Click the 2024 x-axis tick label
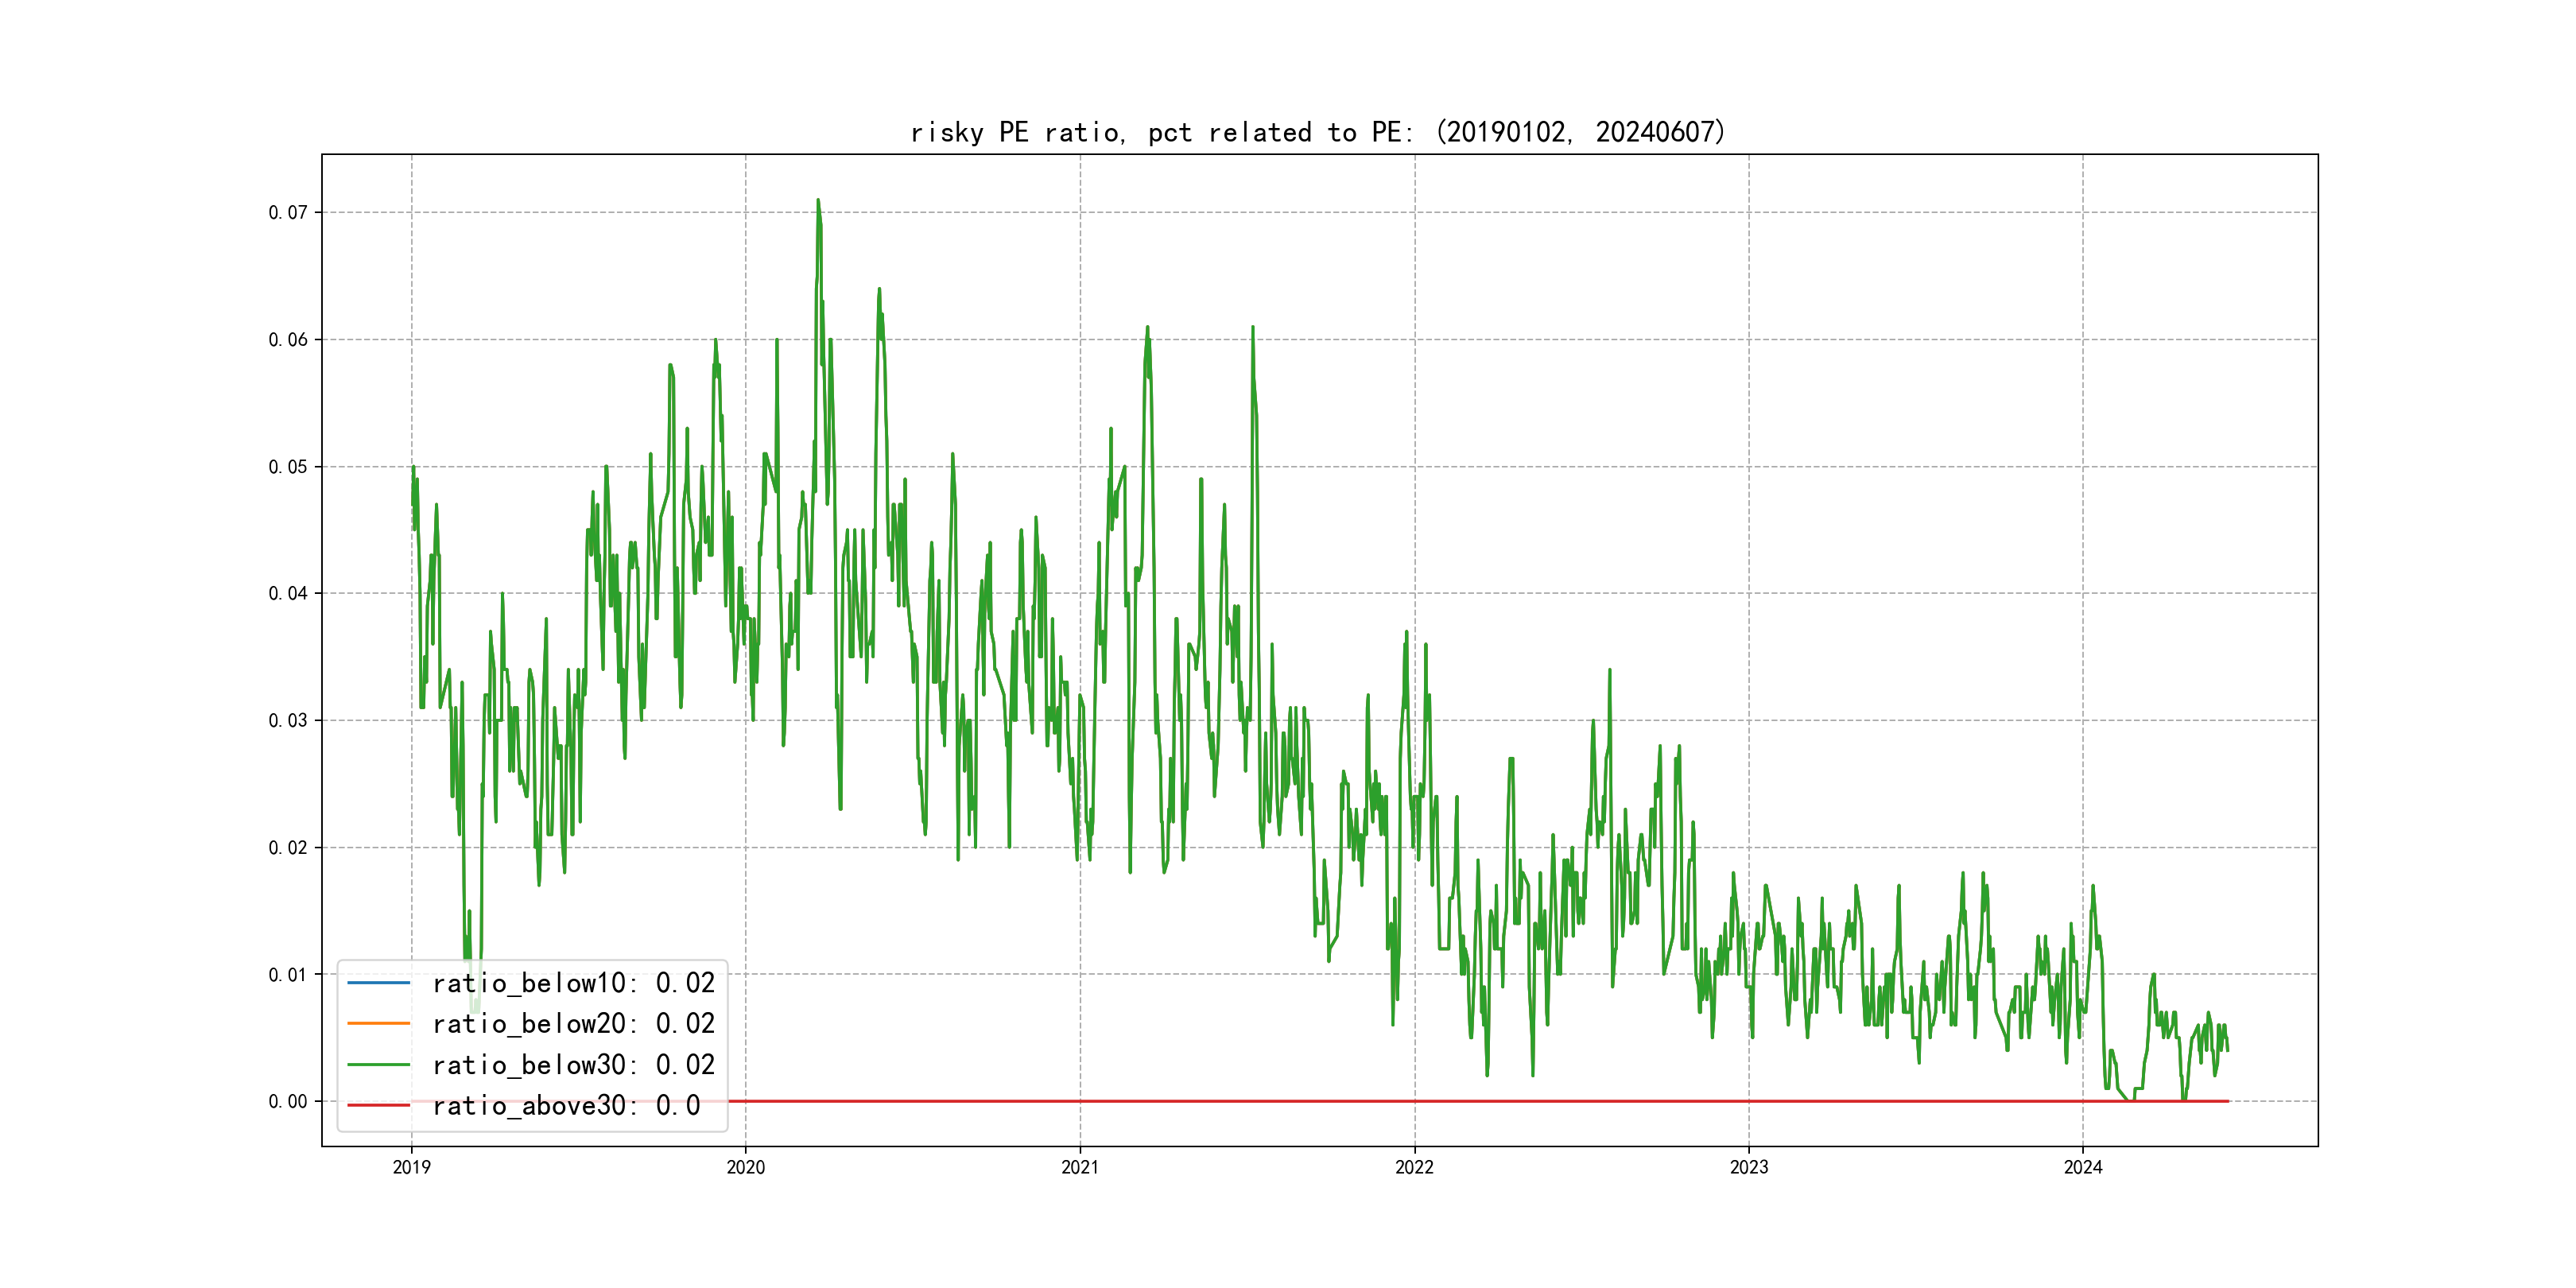Screen dimensions: 2576x1288 (2083, 1167)
